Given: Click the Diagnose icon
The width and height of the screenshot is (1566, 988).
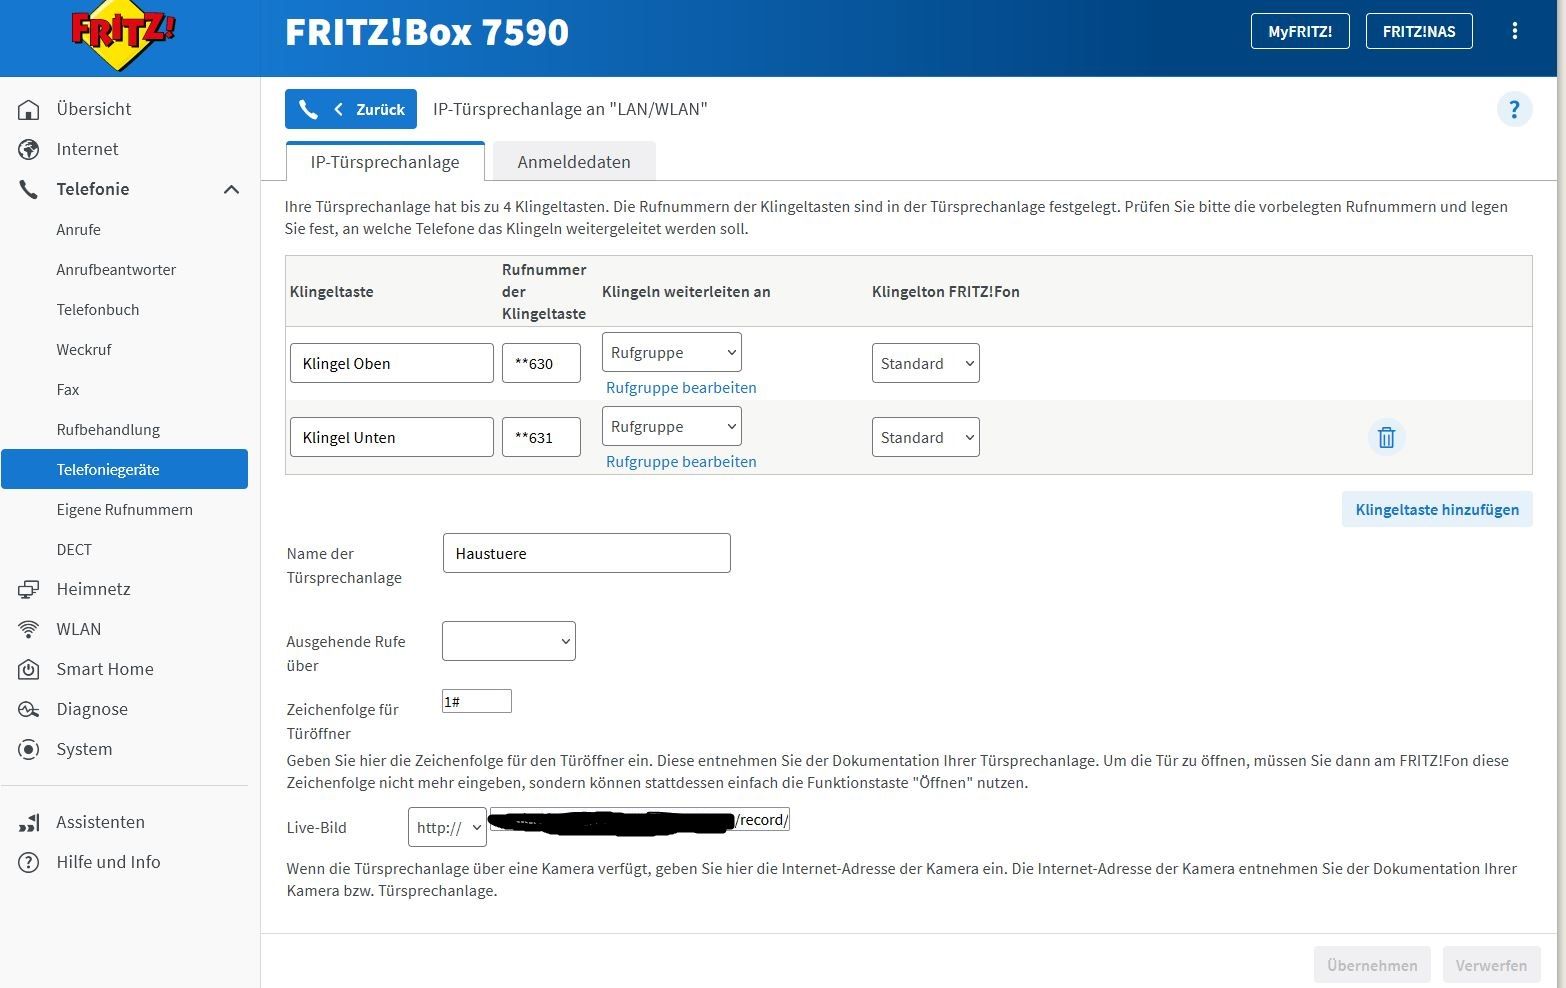Looking at the screenshot, I should pyautogui.click(x=29, y=709).
